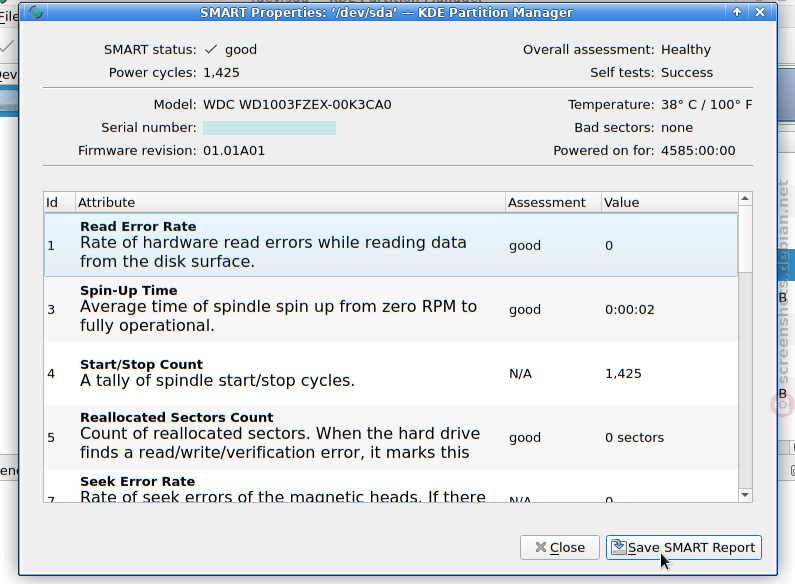This screenshot has height=584, width=795.
Task: Click the Assessment column header
Action: 553,202
